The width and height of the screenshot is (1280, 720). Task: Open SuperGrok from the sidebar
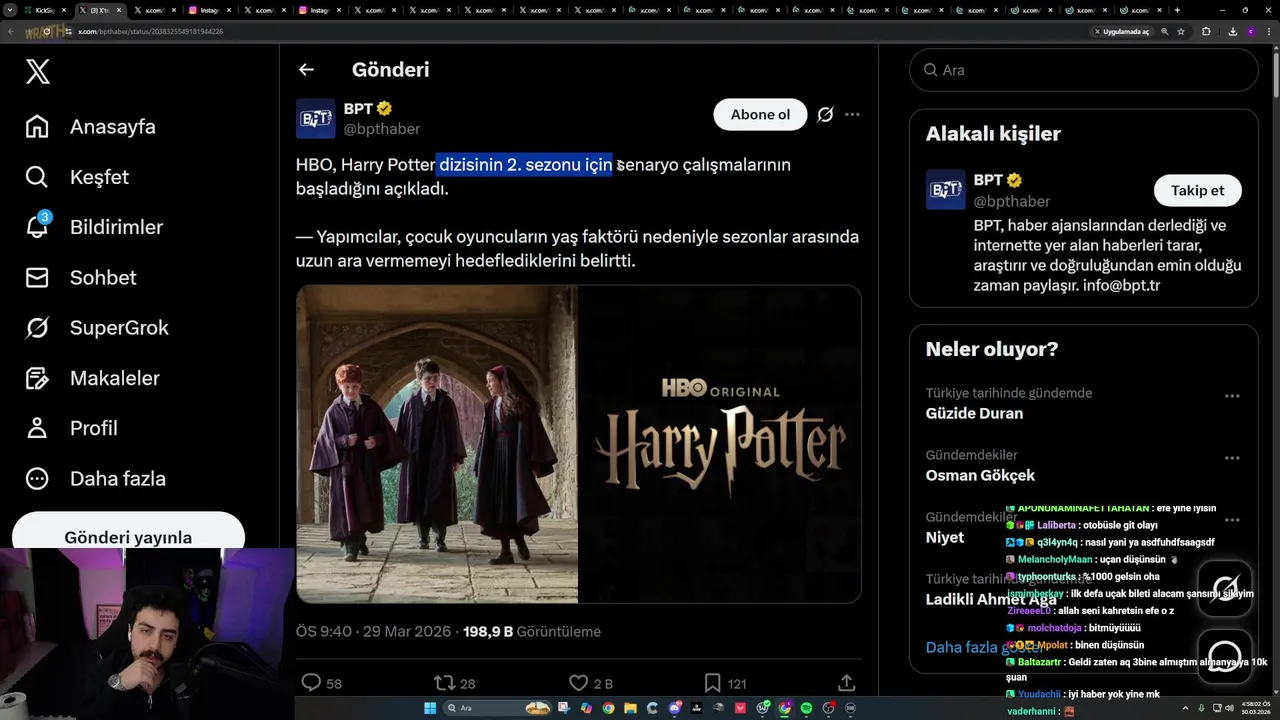97,328
